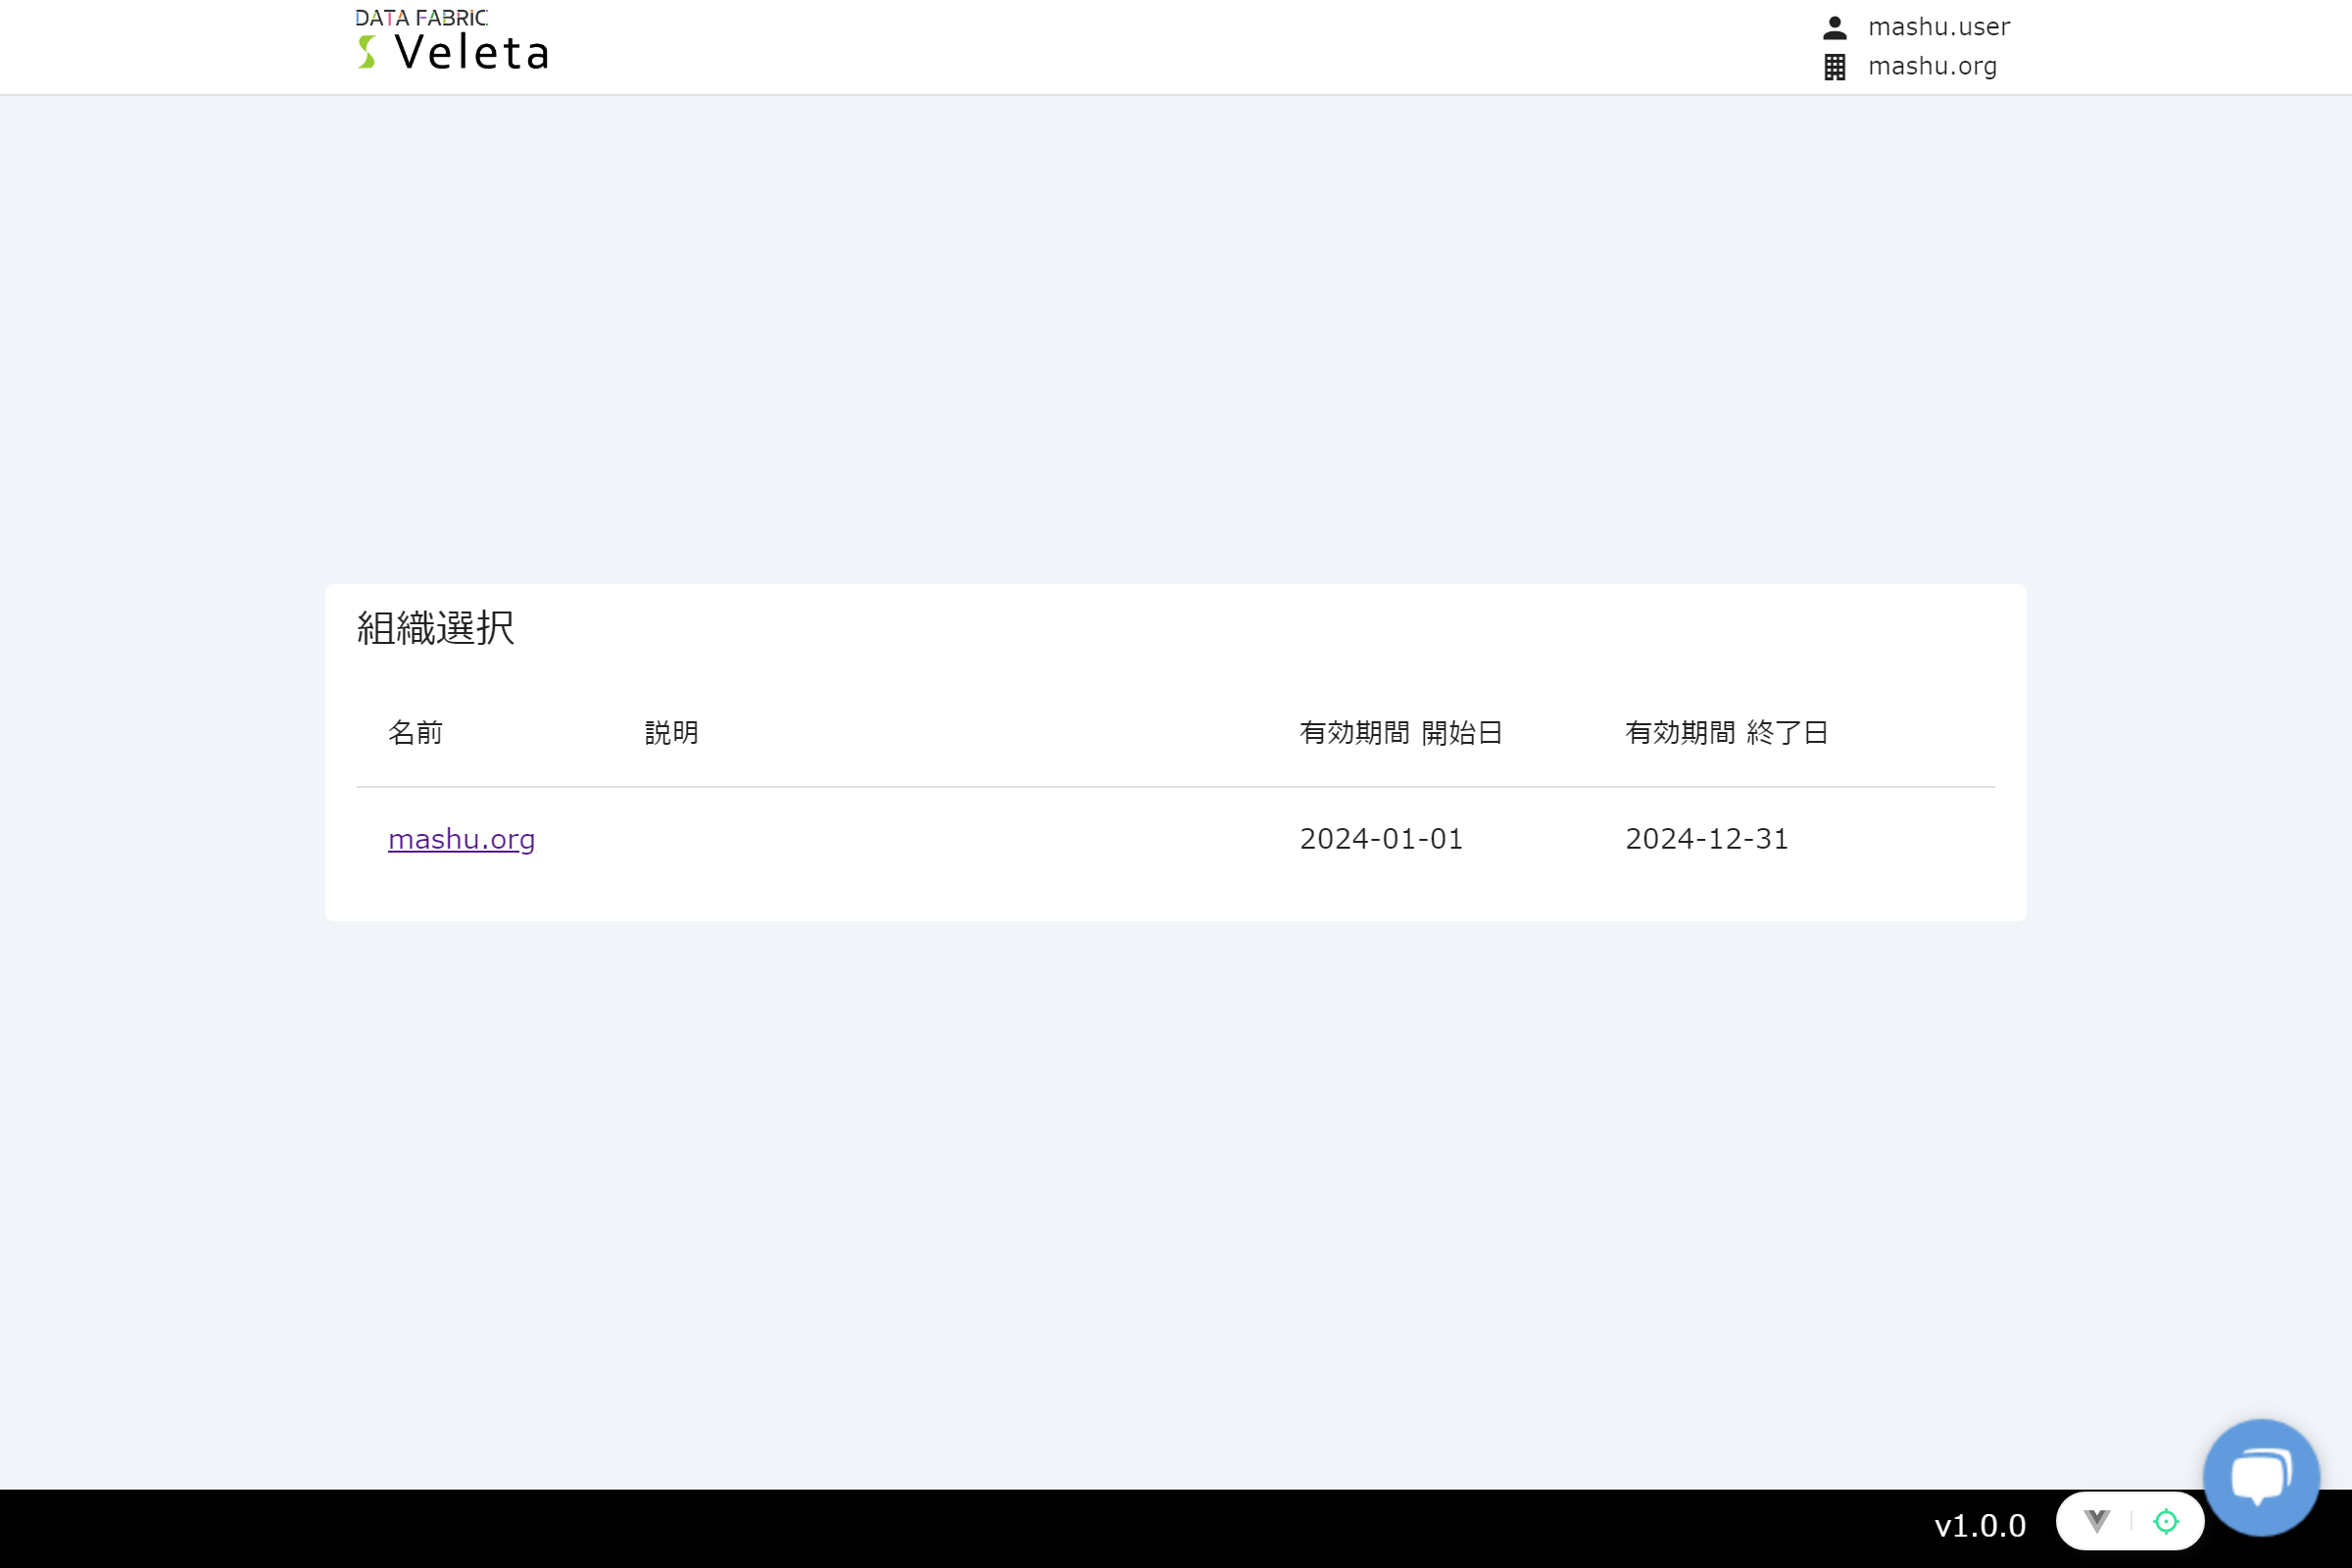The width and height of the screenshot is (2352, 1568).
Task: Click the organization building icon
Action: pyautogui.click(x=1834, y=67)
